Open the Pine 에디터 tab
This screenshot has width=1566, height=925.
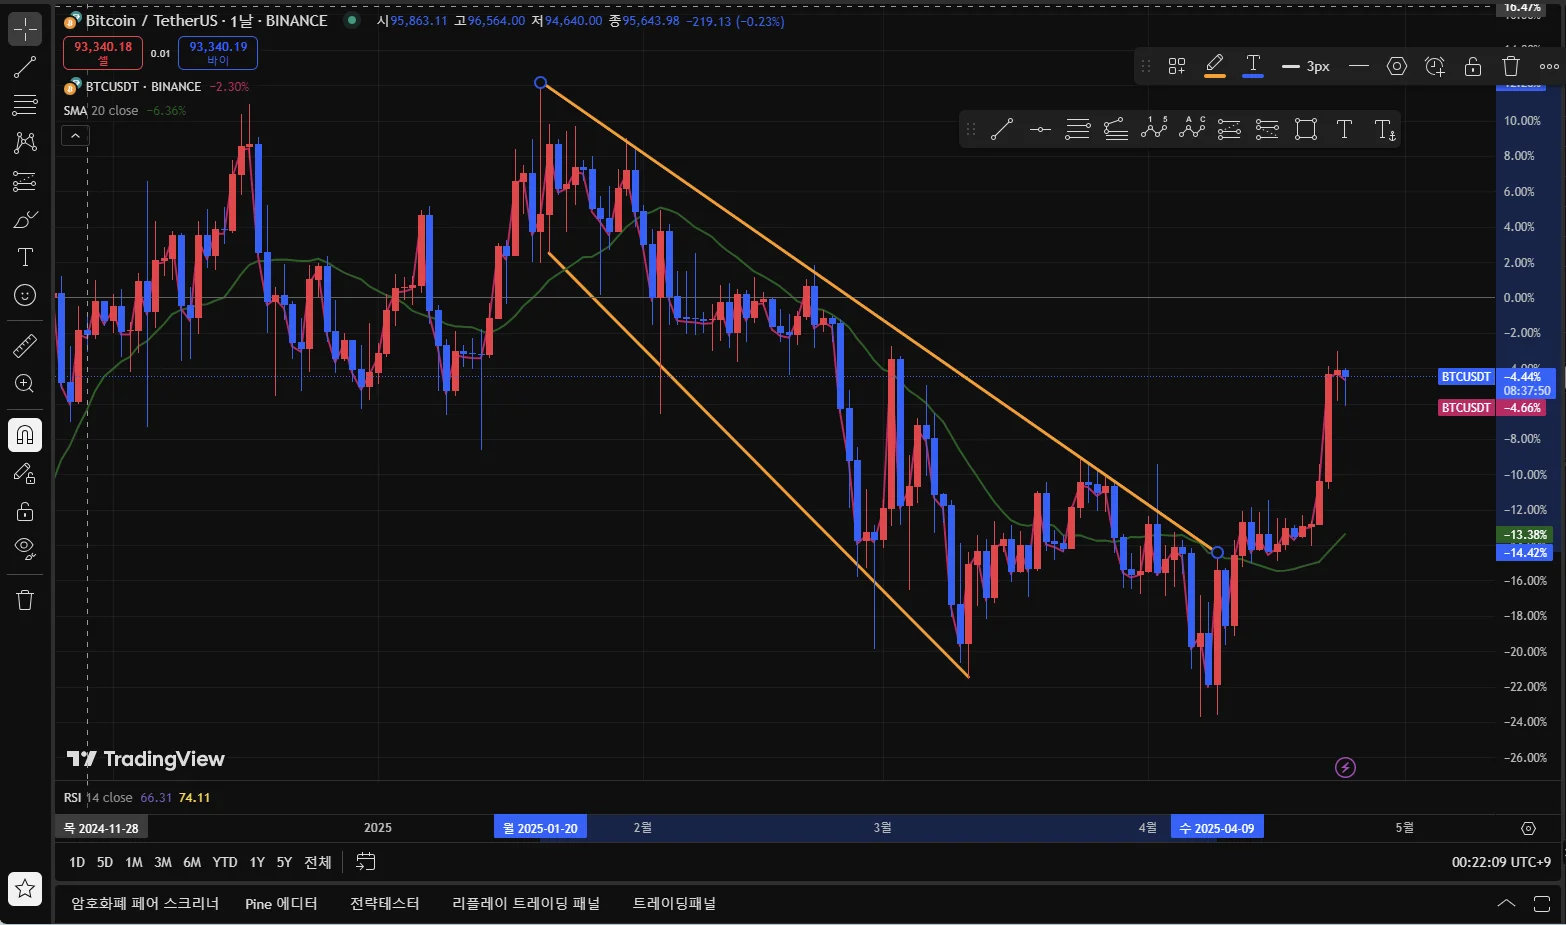281,903
